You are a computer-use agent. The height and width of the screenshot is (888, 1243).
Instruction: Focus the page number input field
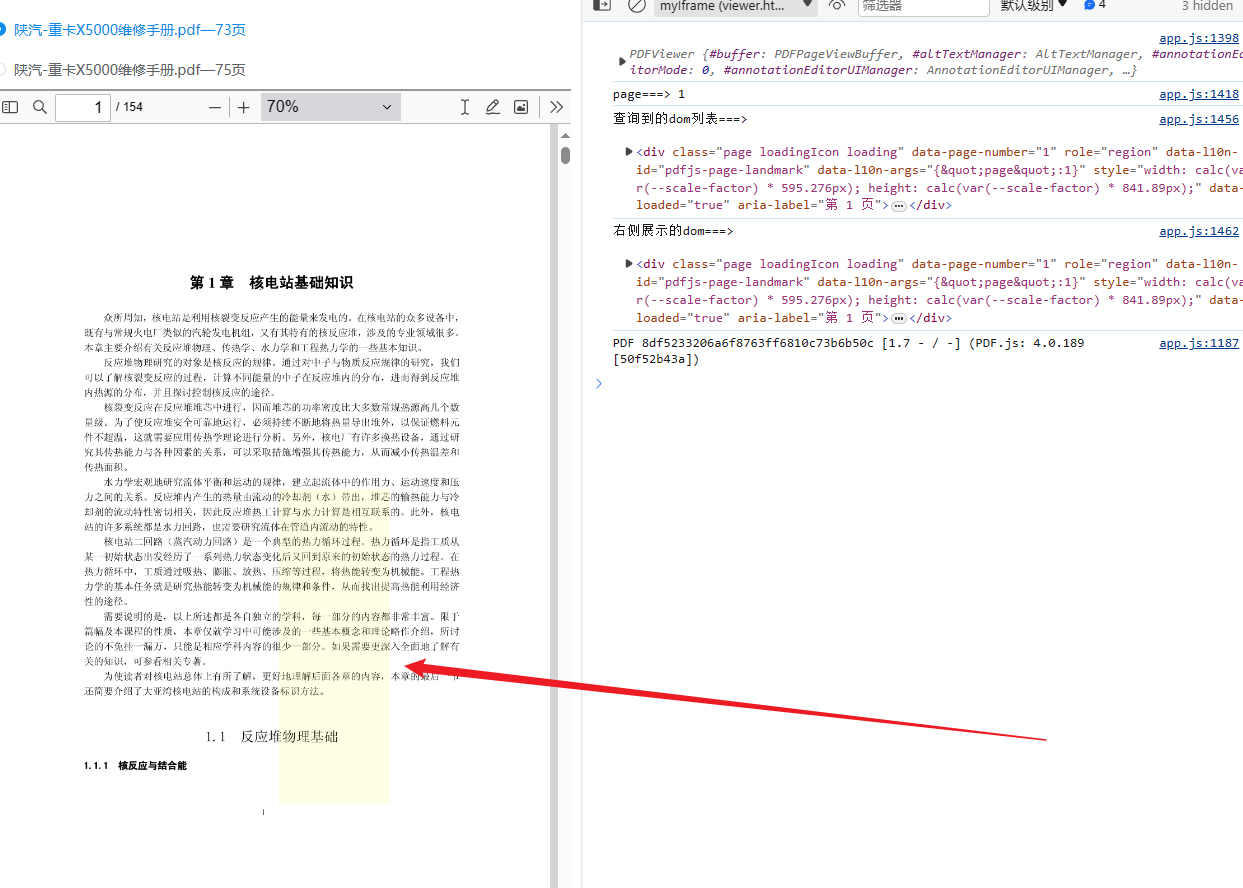(x=83, y=107)
